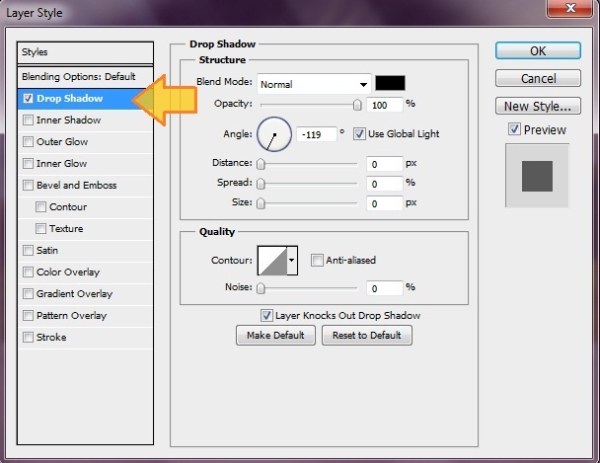
Task: Select Bevel and Emboss style
Action: [76, 185]
